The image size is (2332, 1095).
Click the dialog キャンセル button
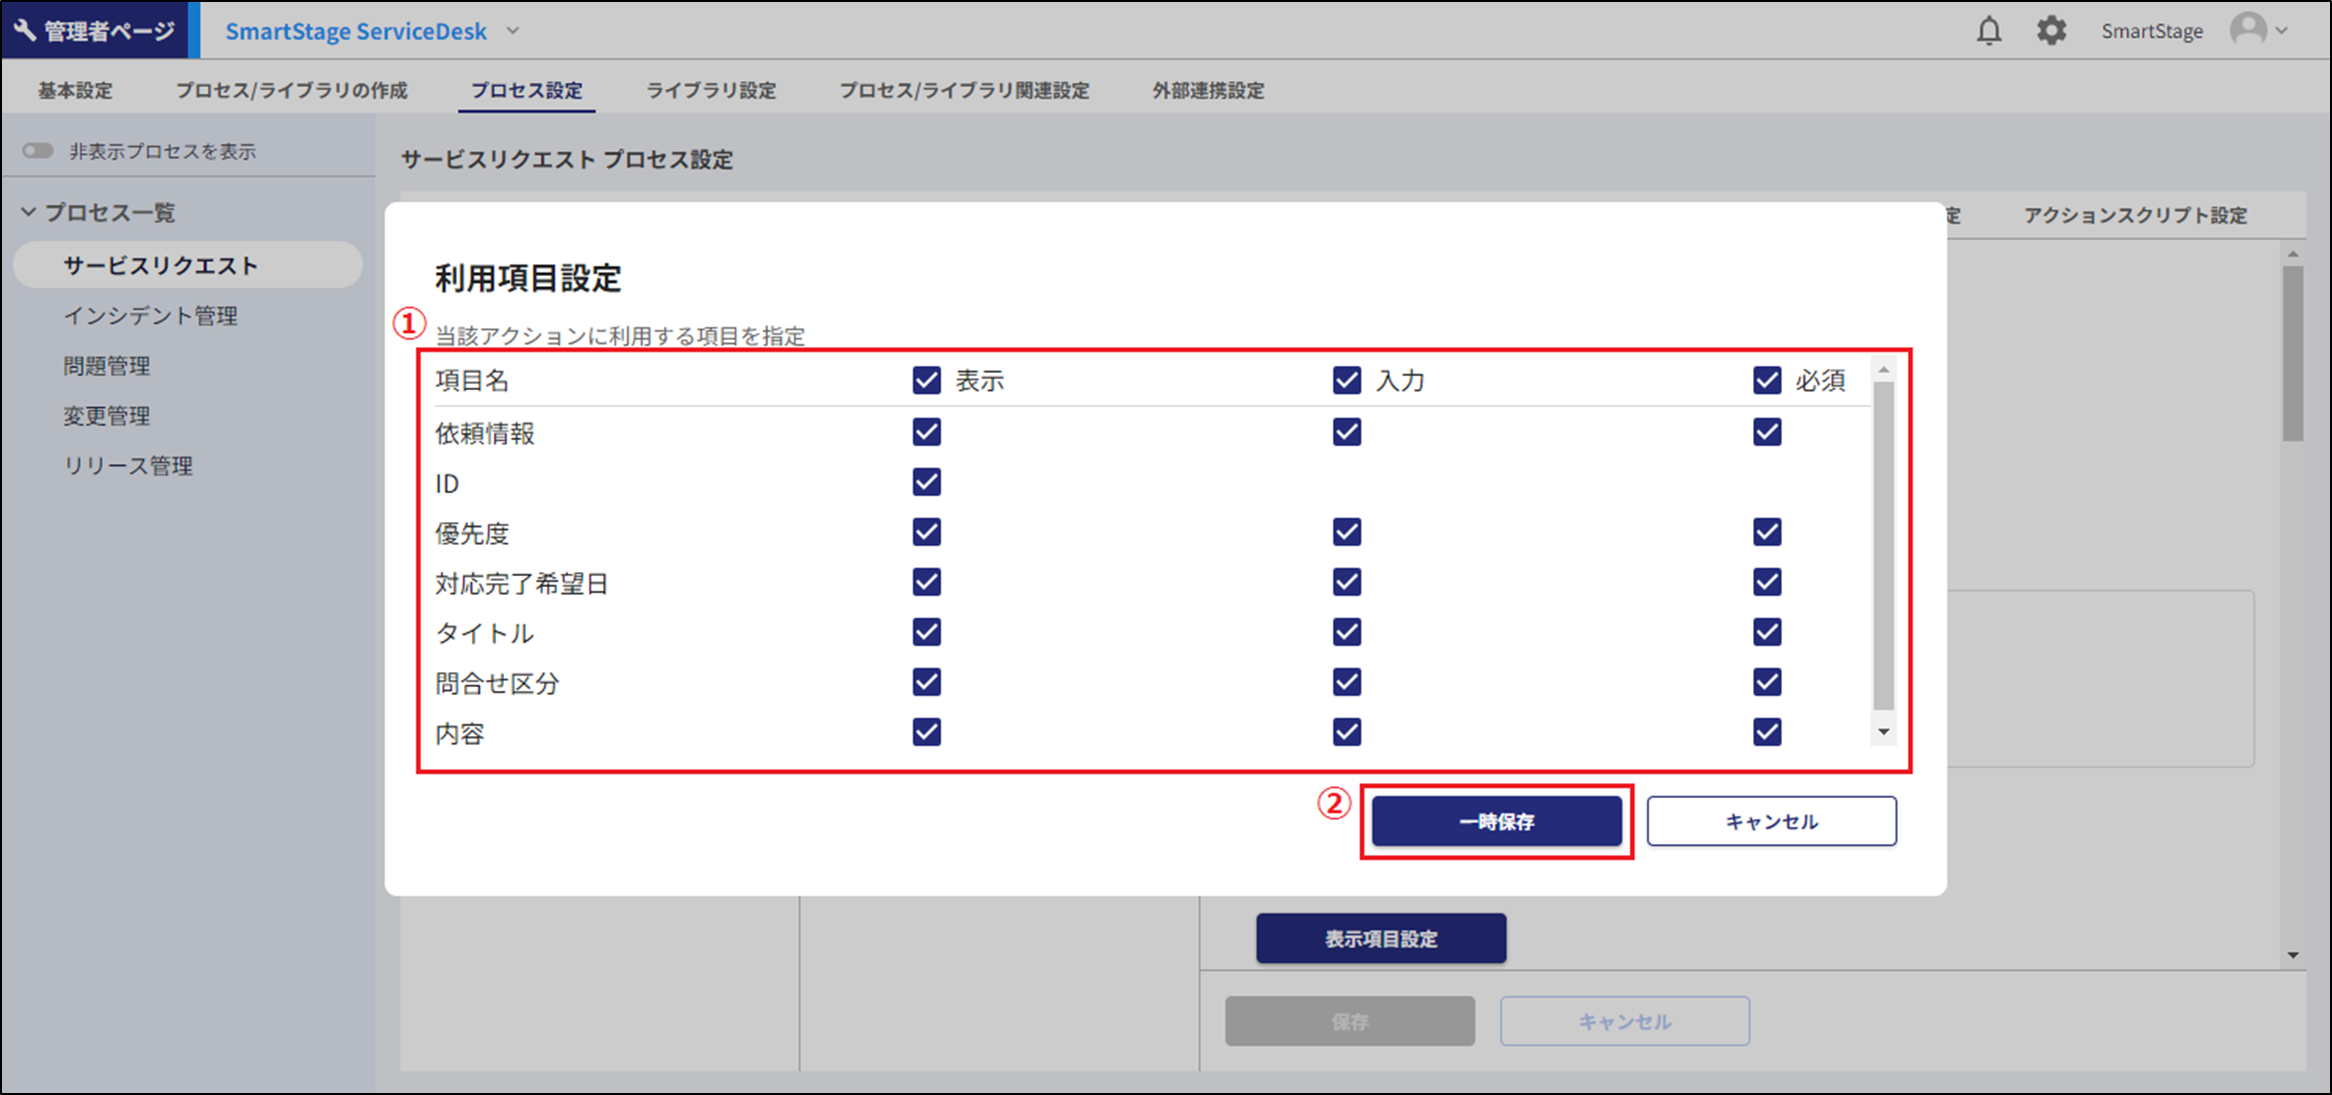click(1771, 821)
